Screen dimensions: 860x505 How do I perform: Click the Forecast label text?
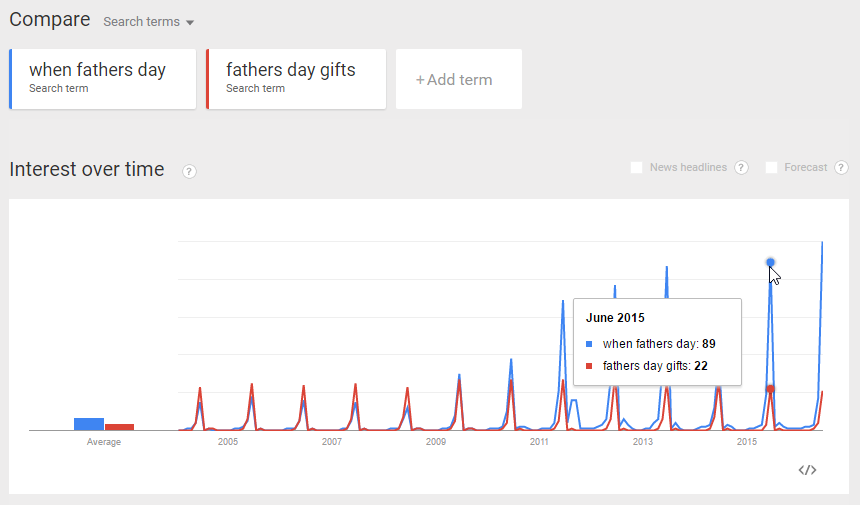[806, 167]
